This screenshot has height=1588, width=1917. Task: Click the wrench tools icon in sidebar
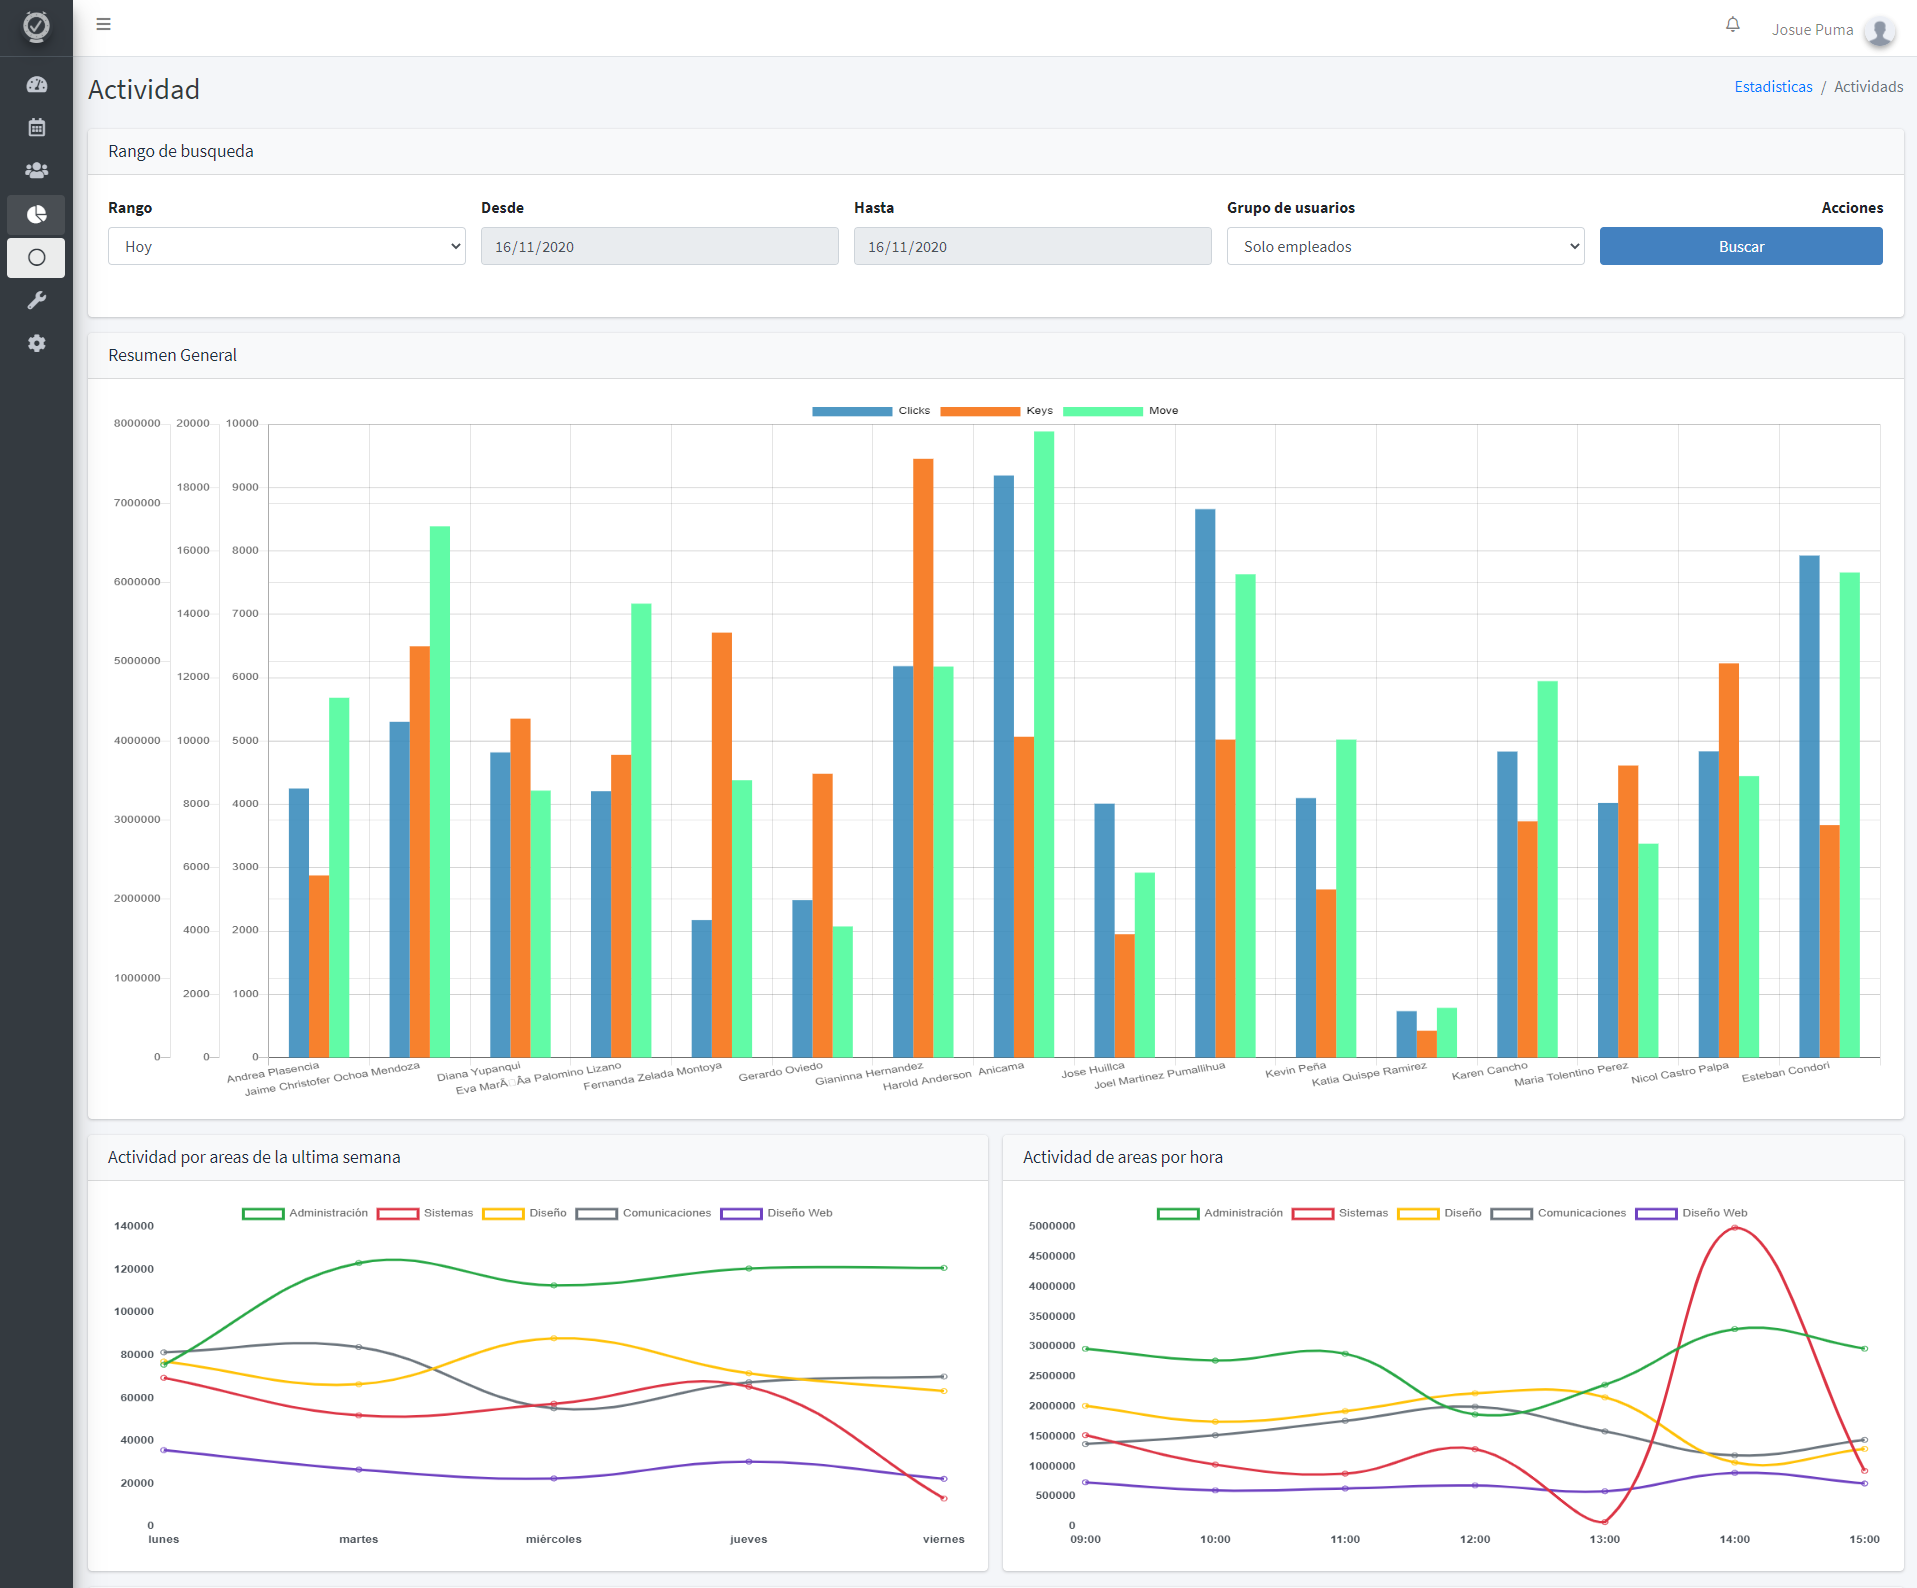tap(36, 300)
